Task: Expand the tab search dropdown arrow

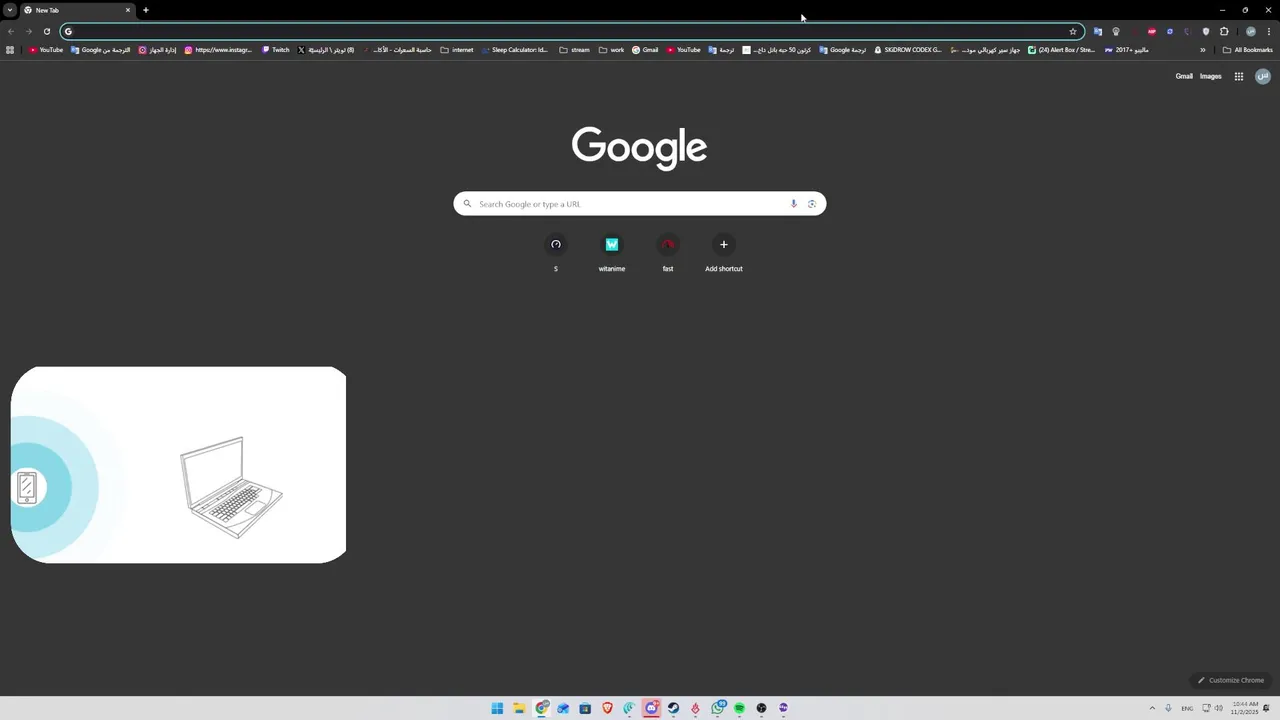Action: pos(9,10)
